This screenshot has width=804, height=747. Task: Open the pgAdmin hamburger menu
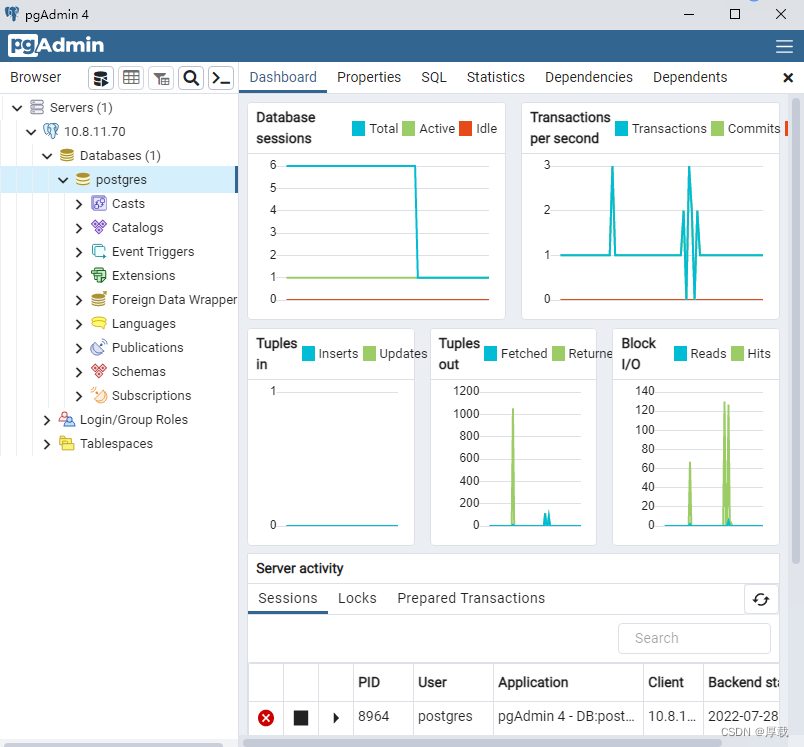[x=784, y=46]
